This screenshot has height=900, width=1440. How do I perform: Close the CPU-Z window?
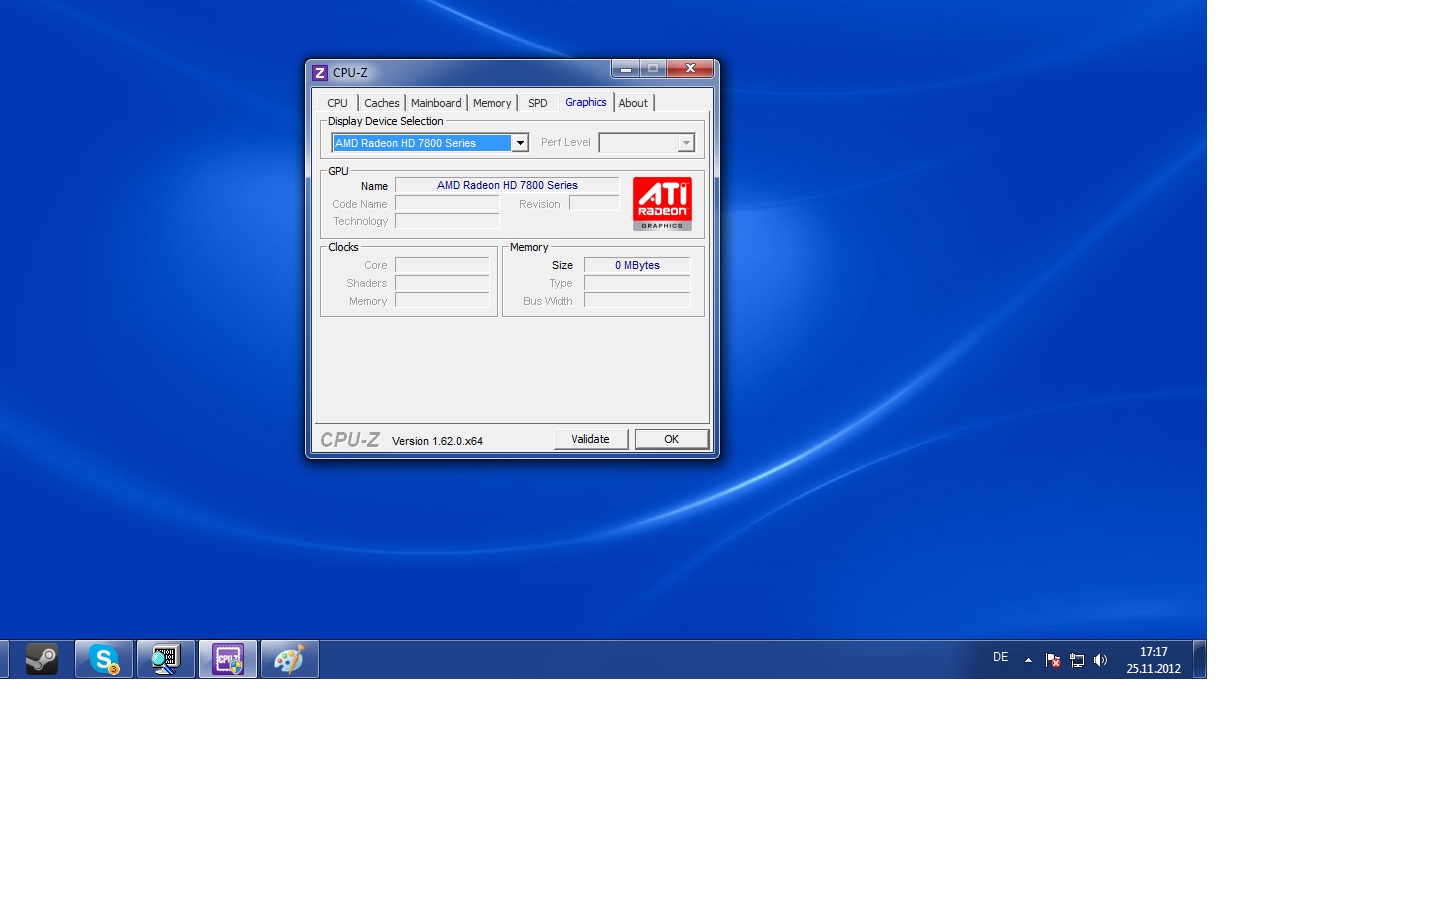pos(690,69)
